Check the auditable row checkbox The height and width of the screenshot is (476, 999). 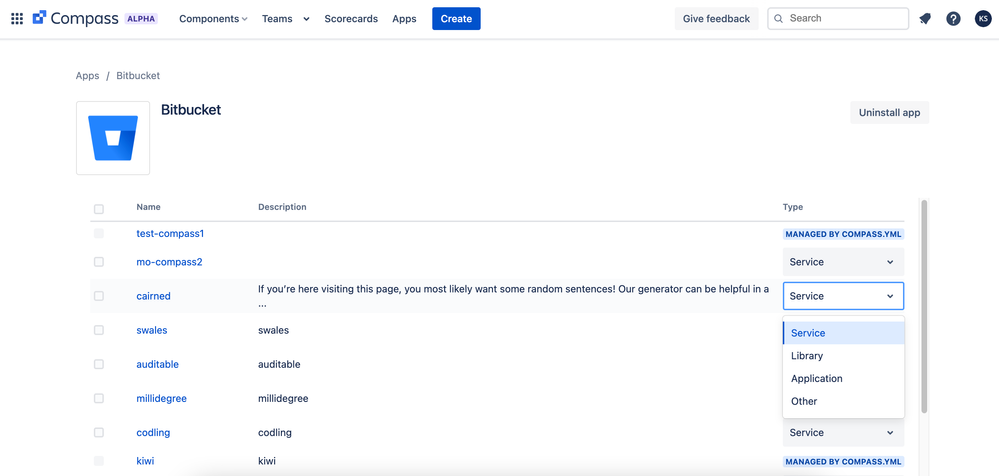point(99,364)
